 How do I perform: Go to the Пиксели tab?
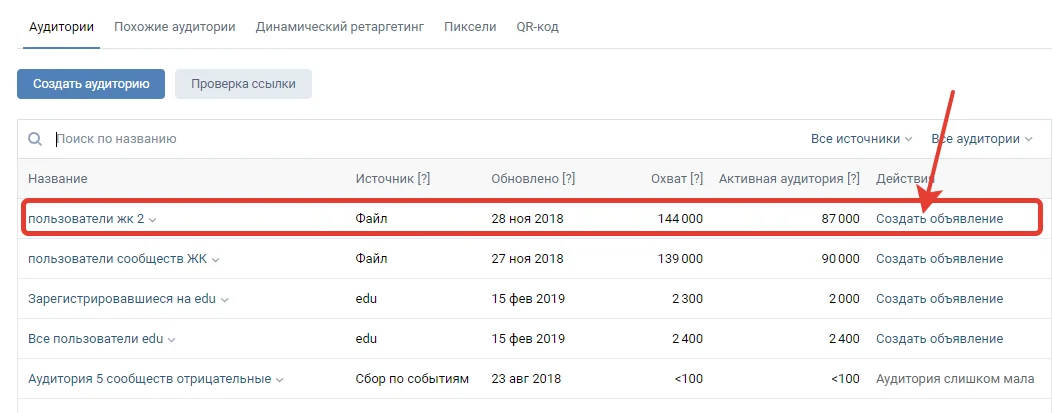pos(470,28)
